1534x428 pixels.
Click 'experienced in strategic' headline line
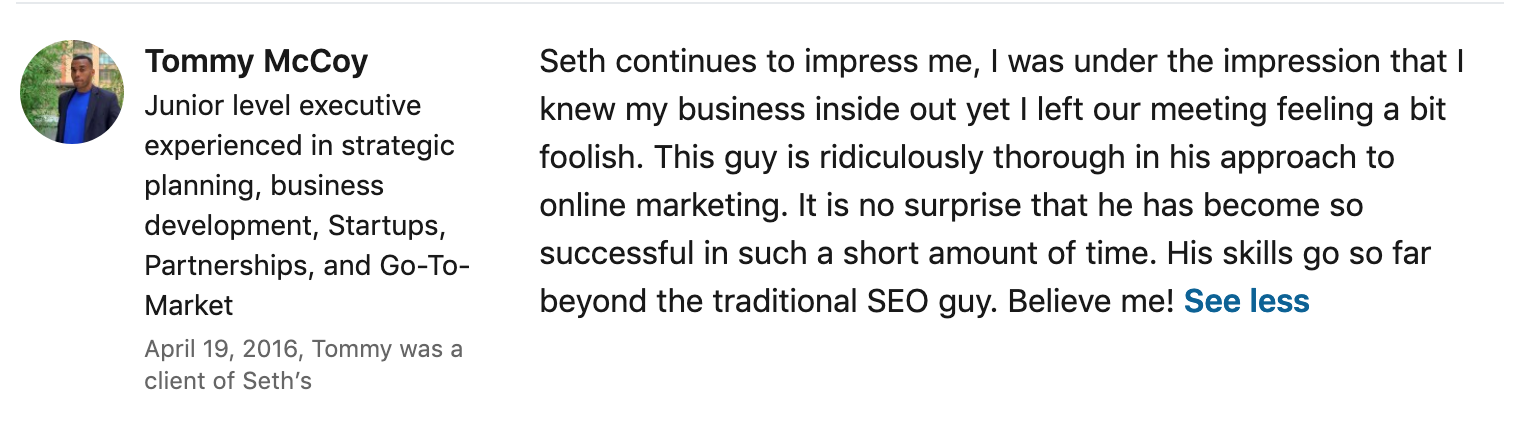(299, 146)
